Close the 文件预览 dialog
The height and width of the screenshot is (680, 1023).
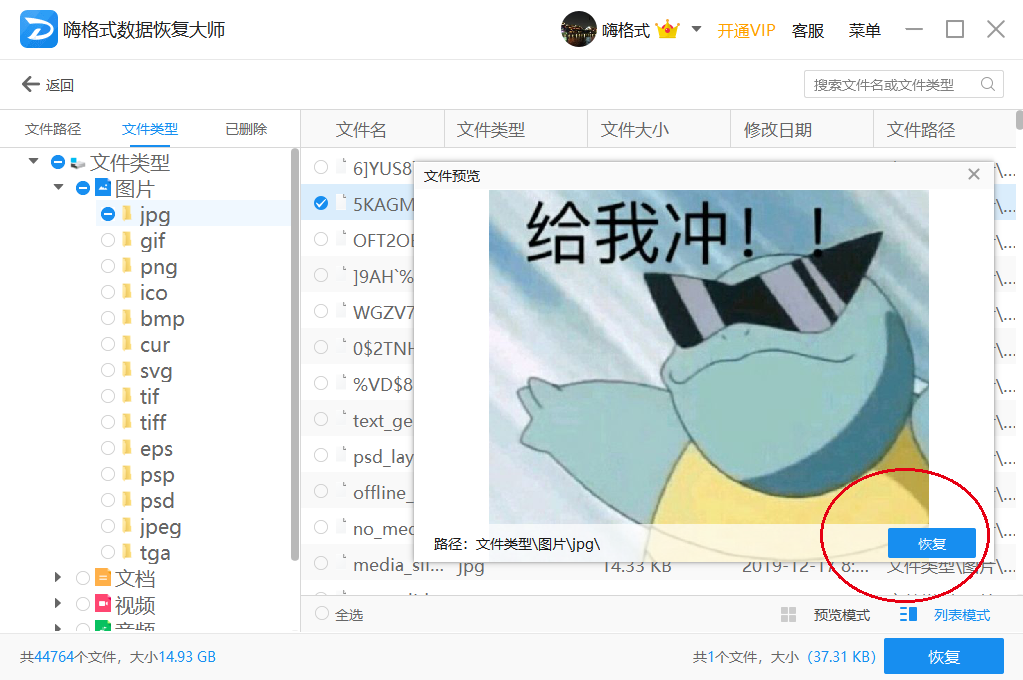(974, 174)
